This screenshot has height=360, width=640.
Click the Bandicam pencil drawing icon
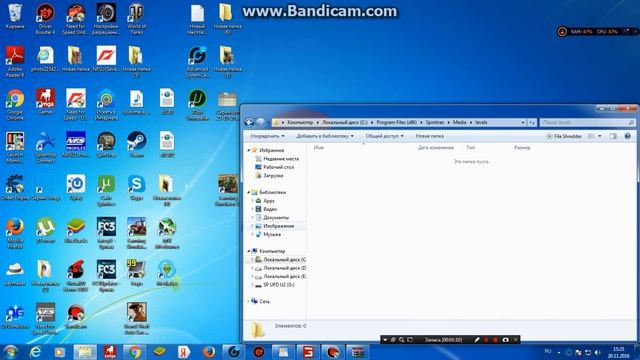point(477,340)
